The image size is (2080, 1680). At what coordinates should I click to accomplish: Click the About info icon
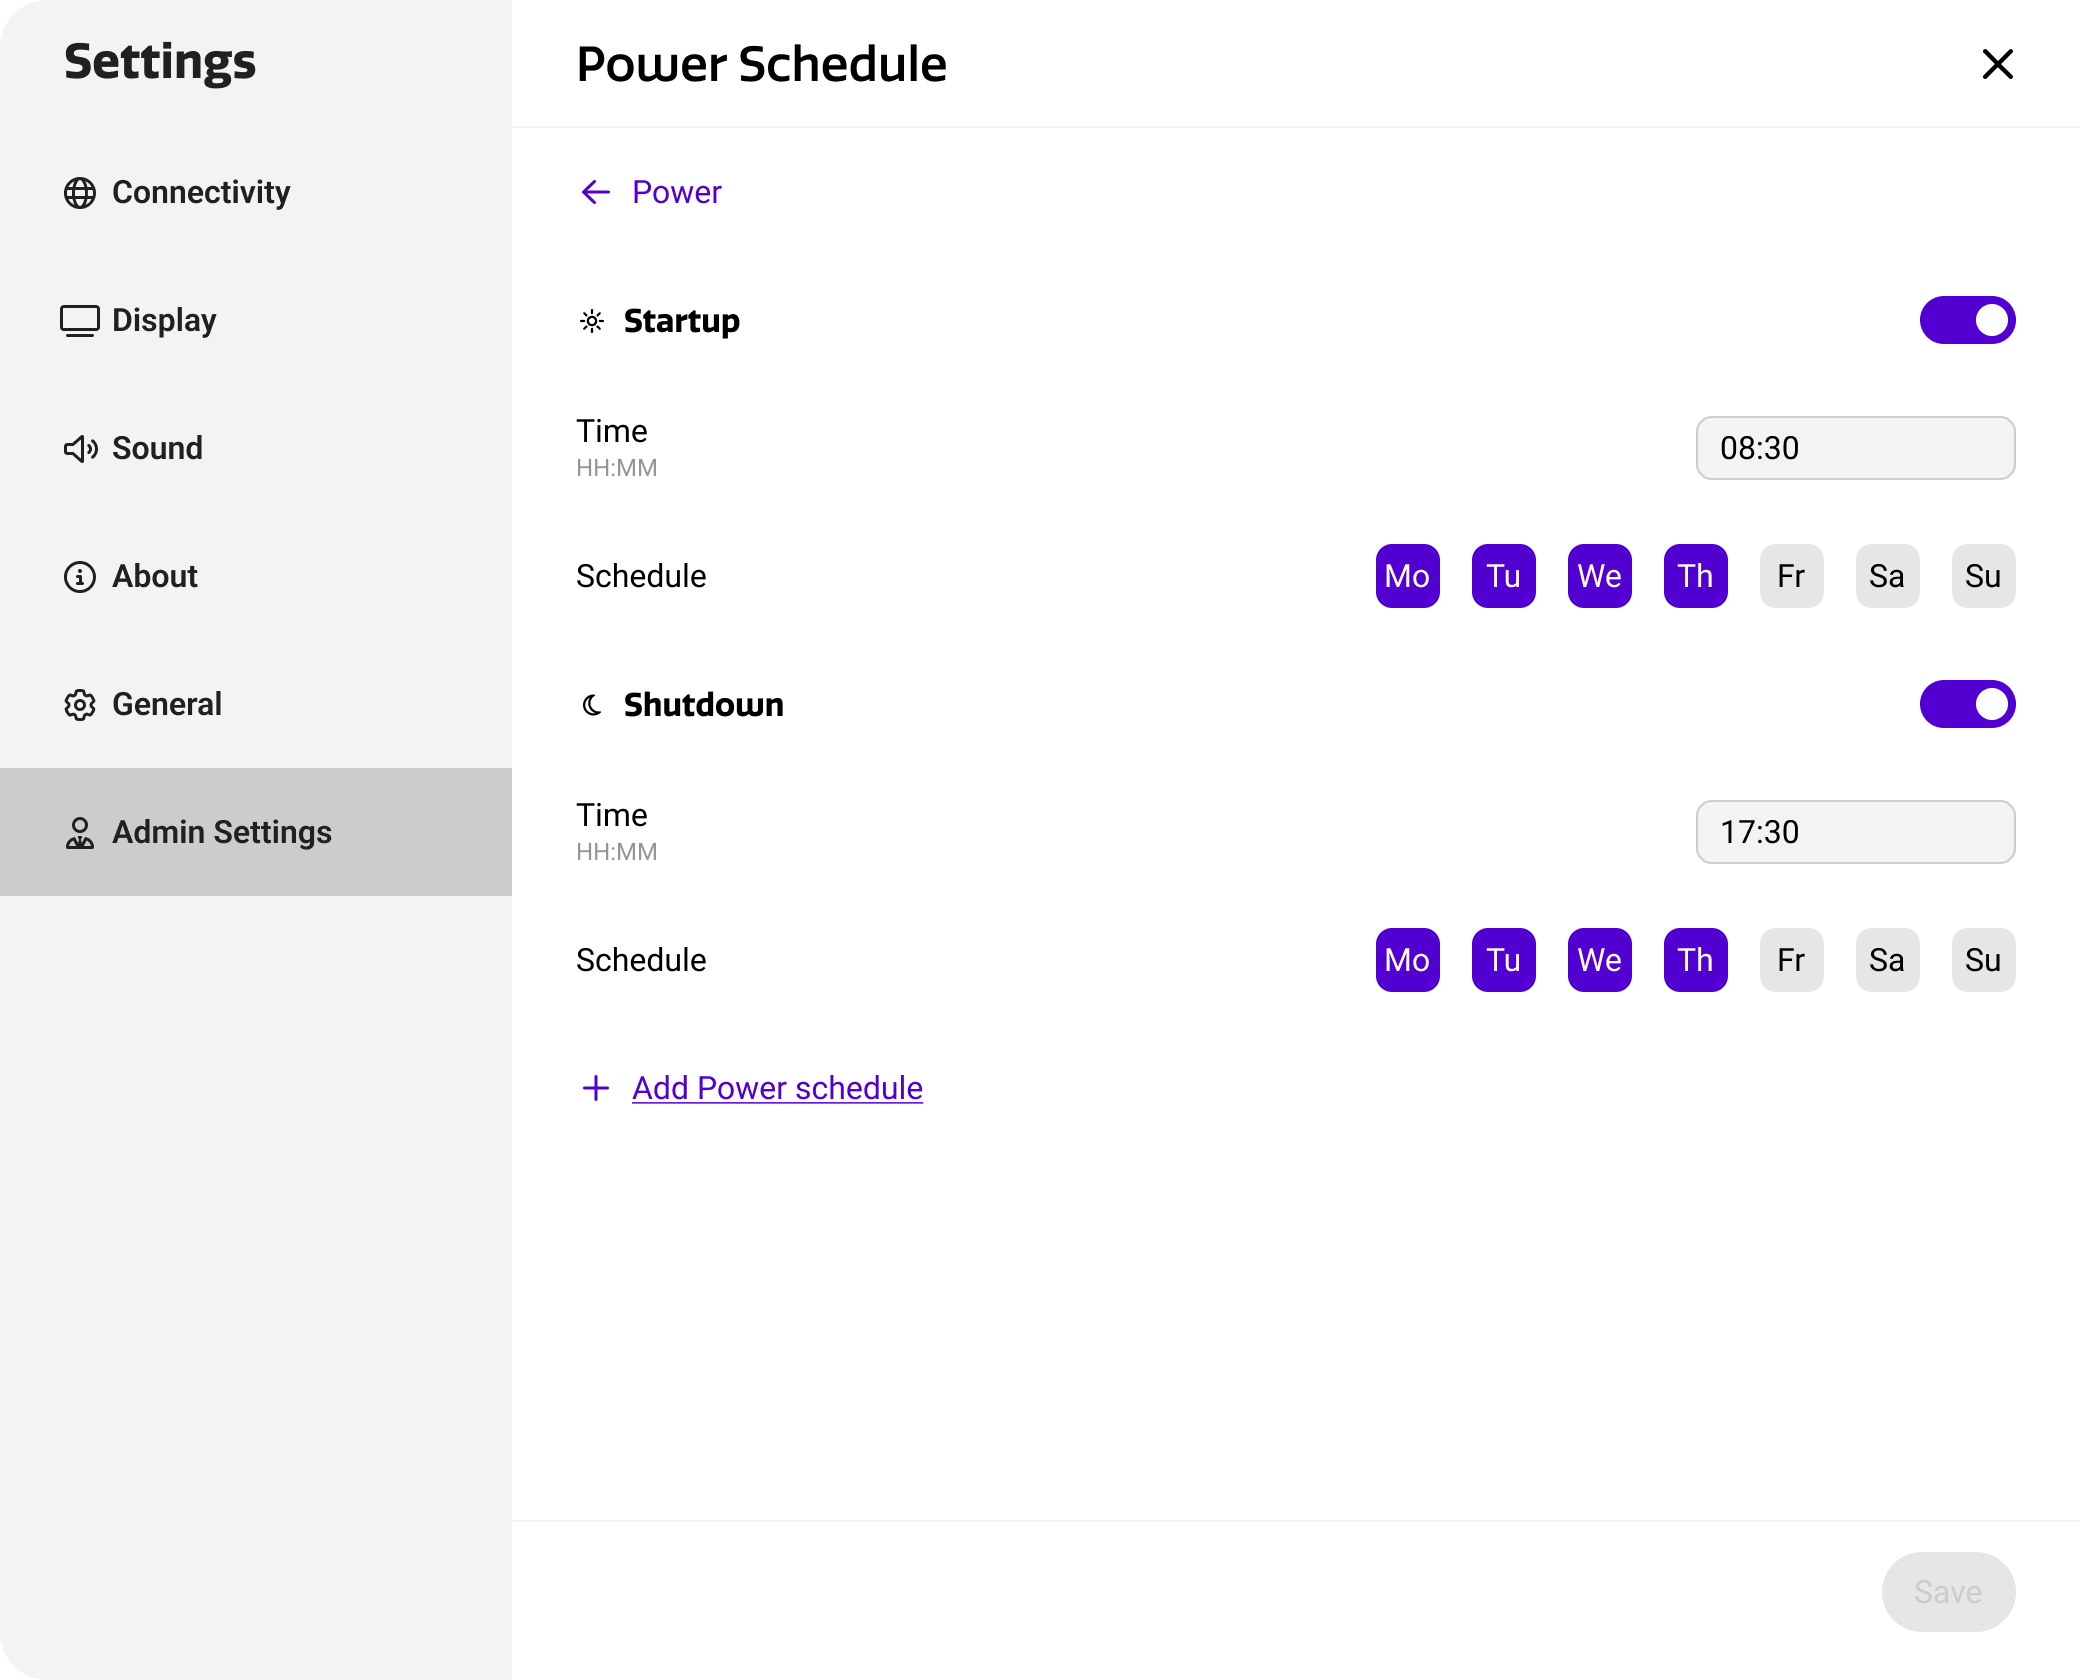[80, 577]
